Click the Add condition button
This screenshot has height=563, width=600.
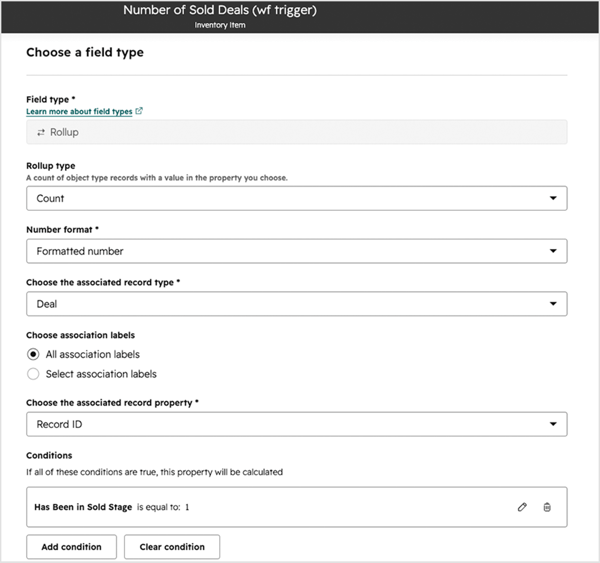[72, 547]
